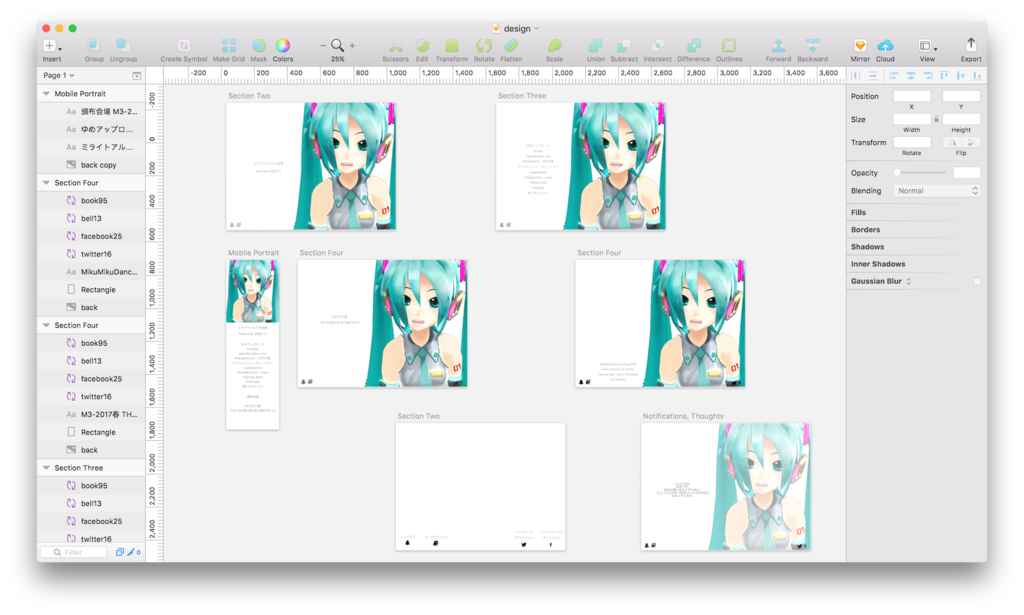Image resolution: width=1024 pixels, height=615 pixels.
Task: Click the align left icon
Action: 894,76
